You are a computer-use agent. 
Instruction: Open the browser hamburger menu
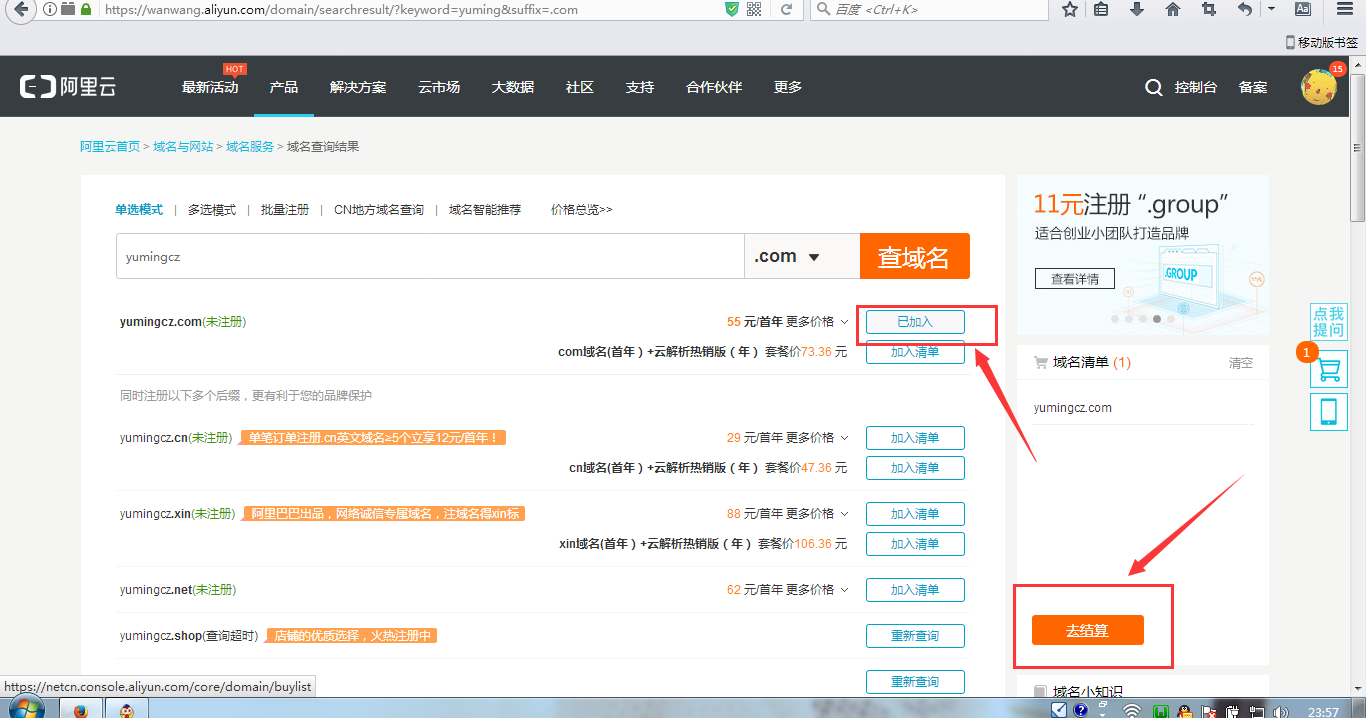click(1345, 9)
